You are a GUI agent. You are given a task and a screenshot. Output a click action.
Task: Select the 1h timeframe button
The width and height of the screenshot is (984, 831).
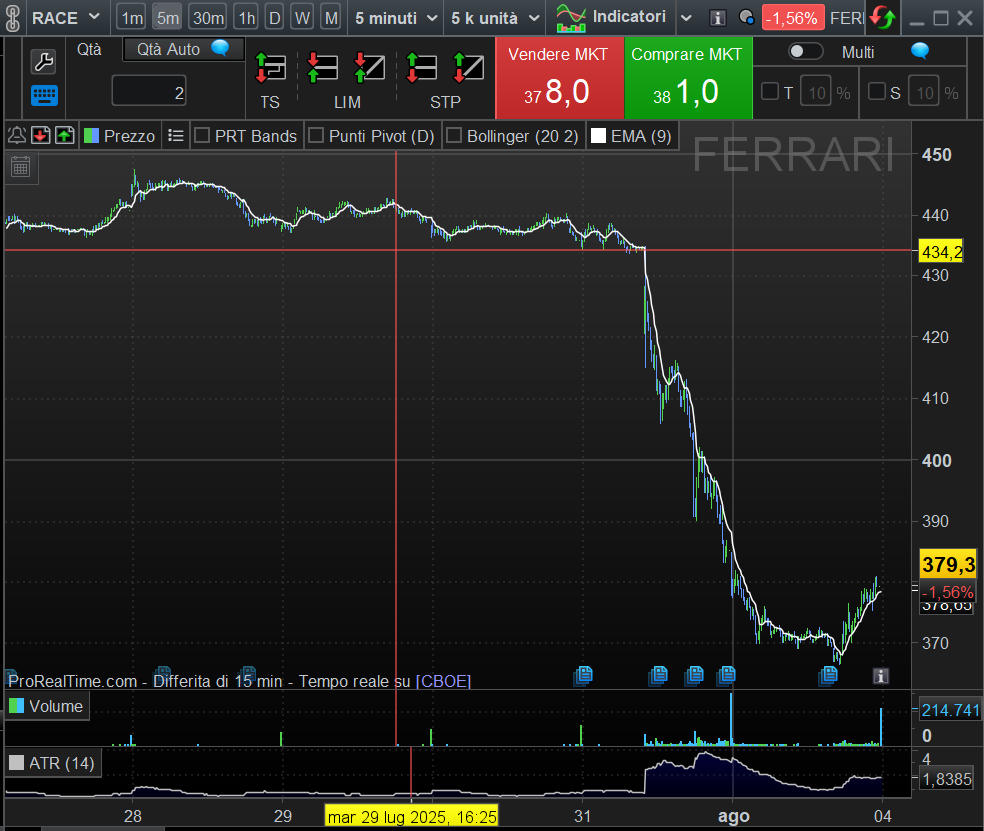tap(246, 18)
